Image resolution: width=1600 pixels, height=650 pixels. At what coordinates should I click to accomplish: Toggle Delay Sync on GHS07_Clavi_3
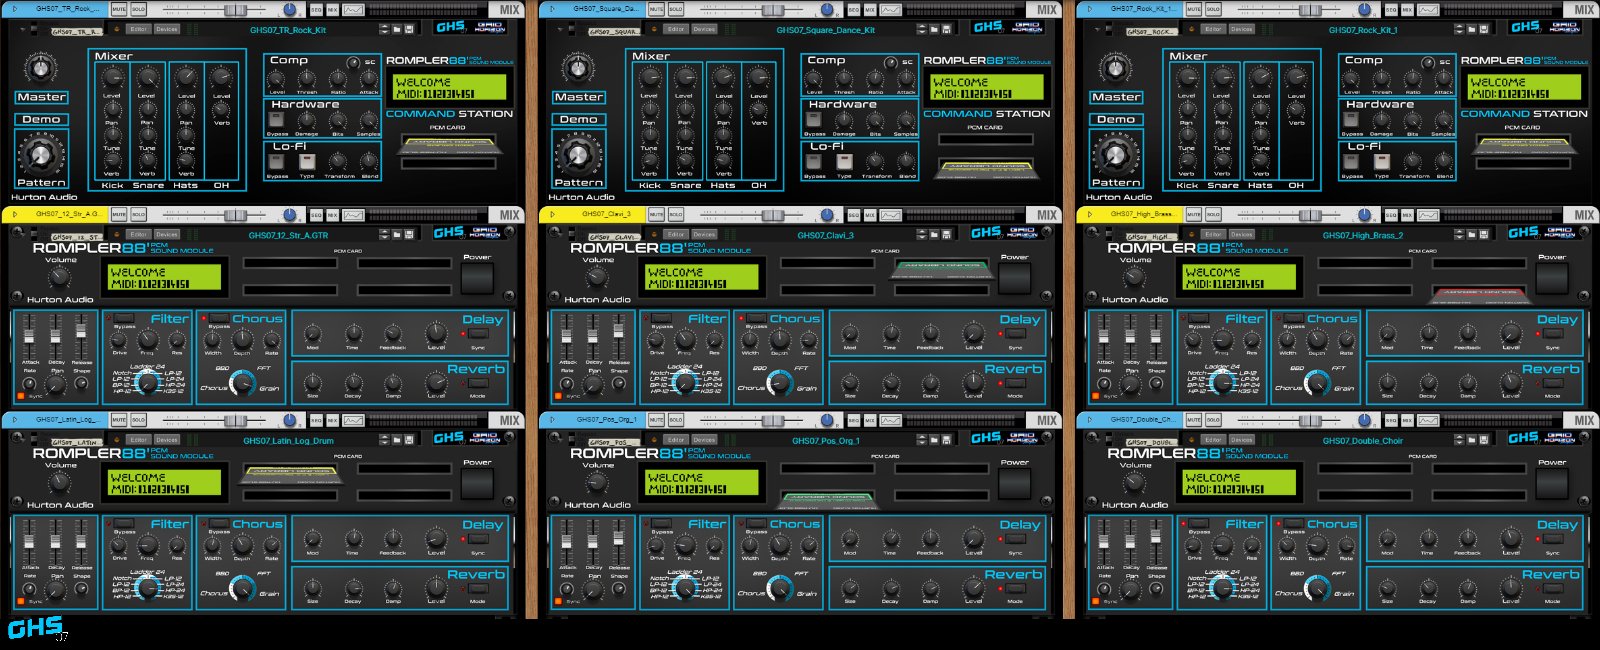[x=1015, y=333]
